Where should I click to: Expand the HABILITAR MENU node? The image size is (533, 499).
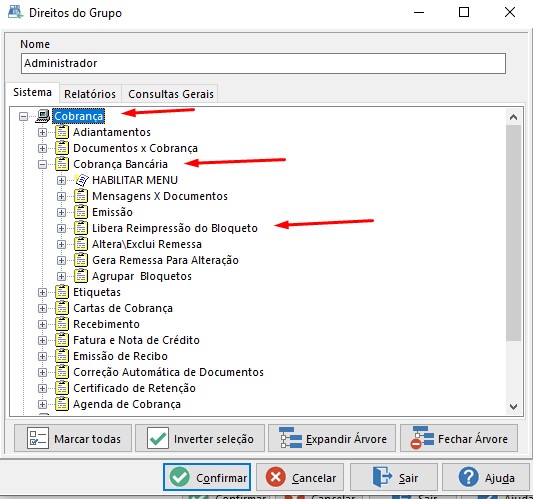[62, 180]
